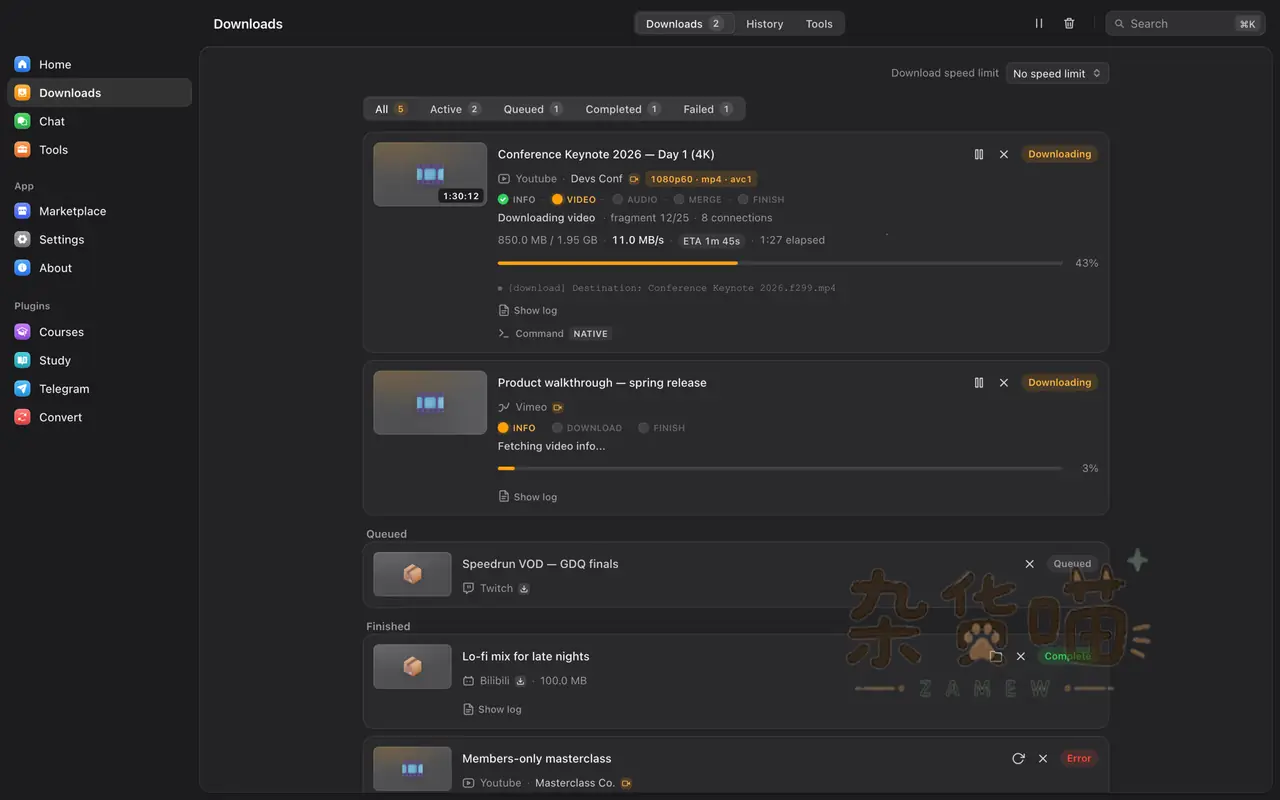1280x800 pixels.
Task: Filter by Active downloads
Action: 455,109
